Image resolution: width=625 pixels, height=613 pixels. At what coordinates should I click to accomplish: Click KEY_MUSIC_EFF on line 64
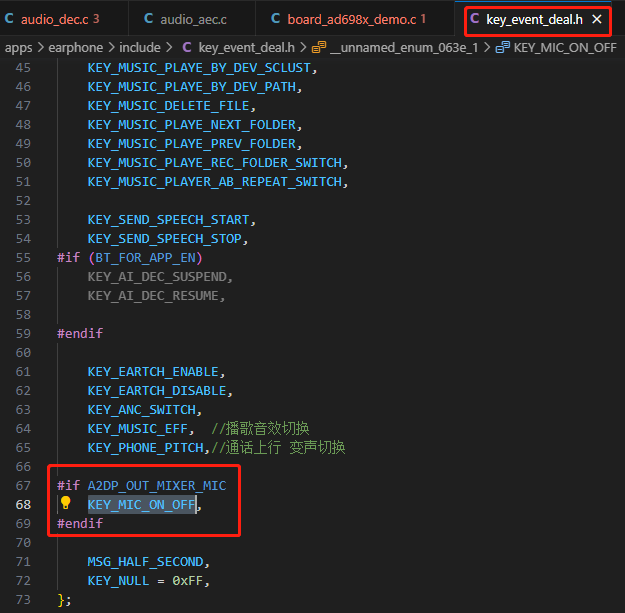coord(138,429)
